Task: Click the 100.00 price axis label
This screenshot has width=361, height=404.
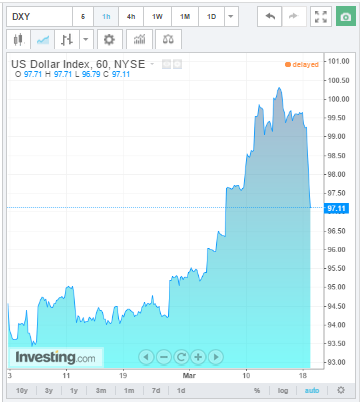Action: coord(338,99)
